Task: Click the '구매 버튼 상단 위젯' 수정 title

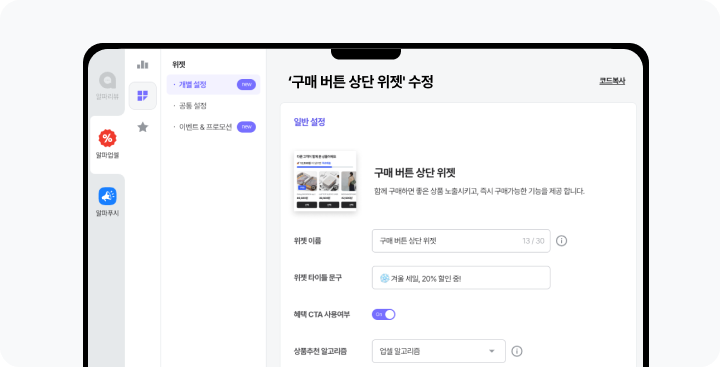Action: 360,82
